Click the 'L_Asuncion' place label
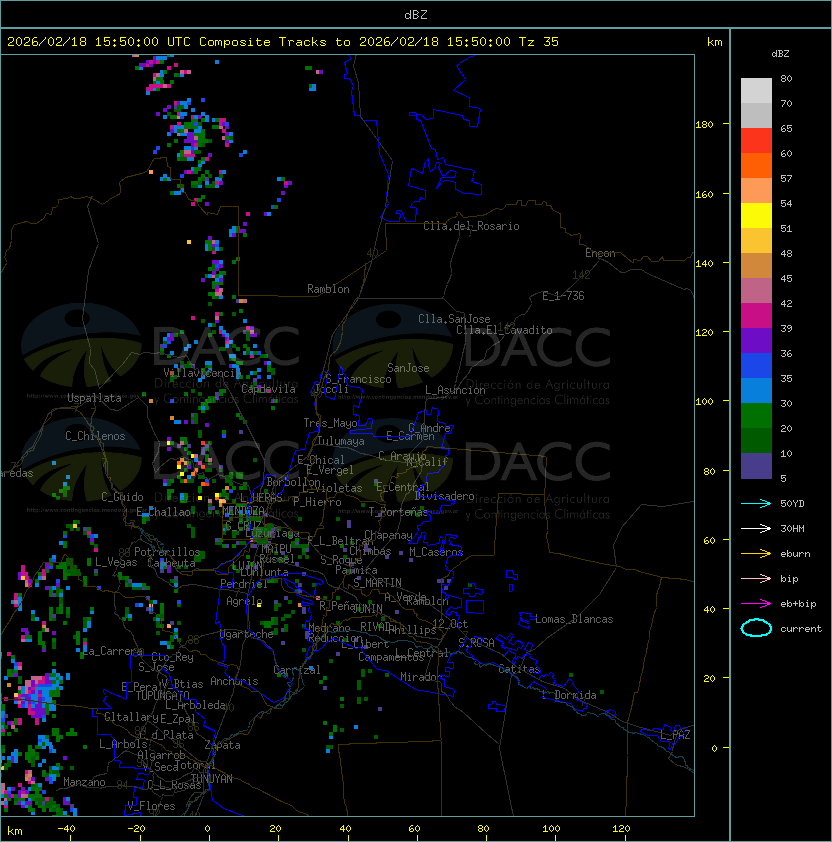Viewport: 832px width, 842px height. (x=455, y=390)
